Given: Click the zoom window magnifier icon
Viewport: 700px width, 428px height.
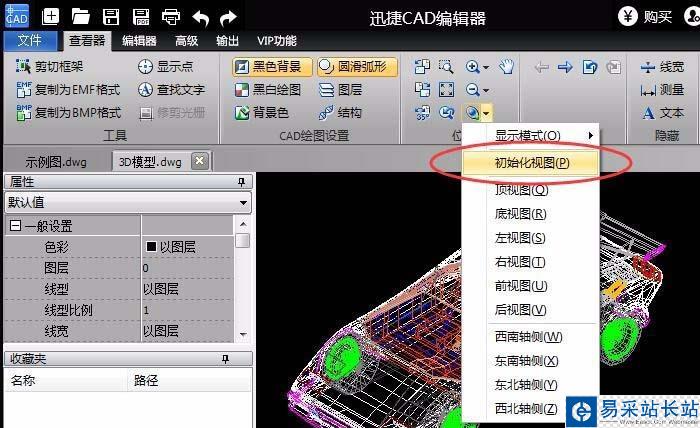Looking at the screenshot, I should coord(446,66).
